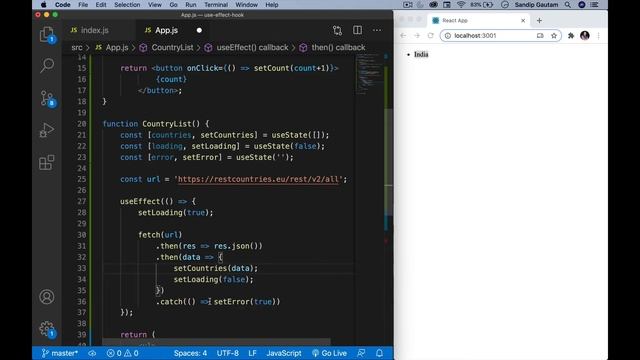Click the editor horizontal scrollbar
640x360 pixels.
click(x=216, y=341)
